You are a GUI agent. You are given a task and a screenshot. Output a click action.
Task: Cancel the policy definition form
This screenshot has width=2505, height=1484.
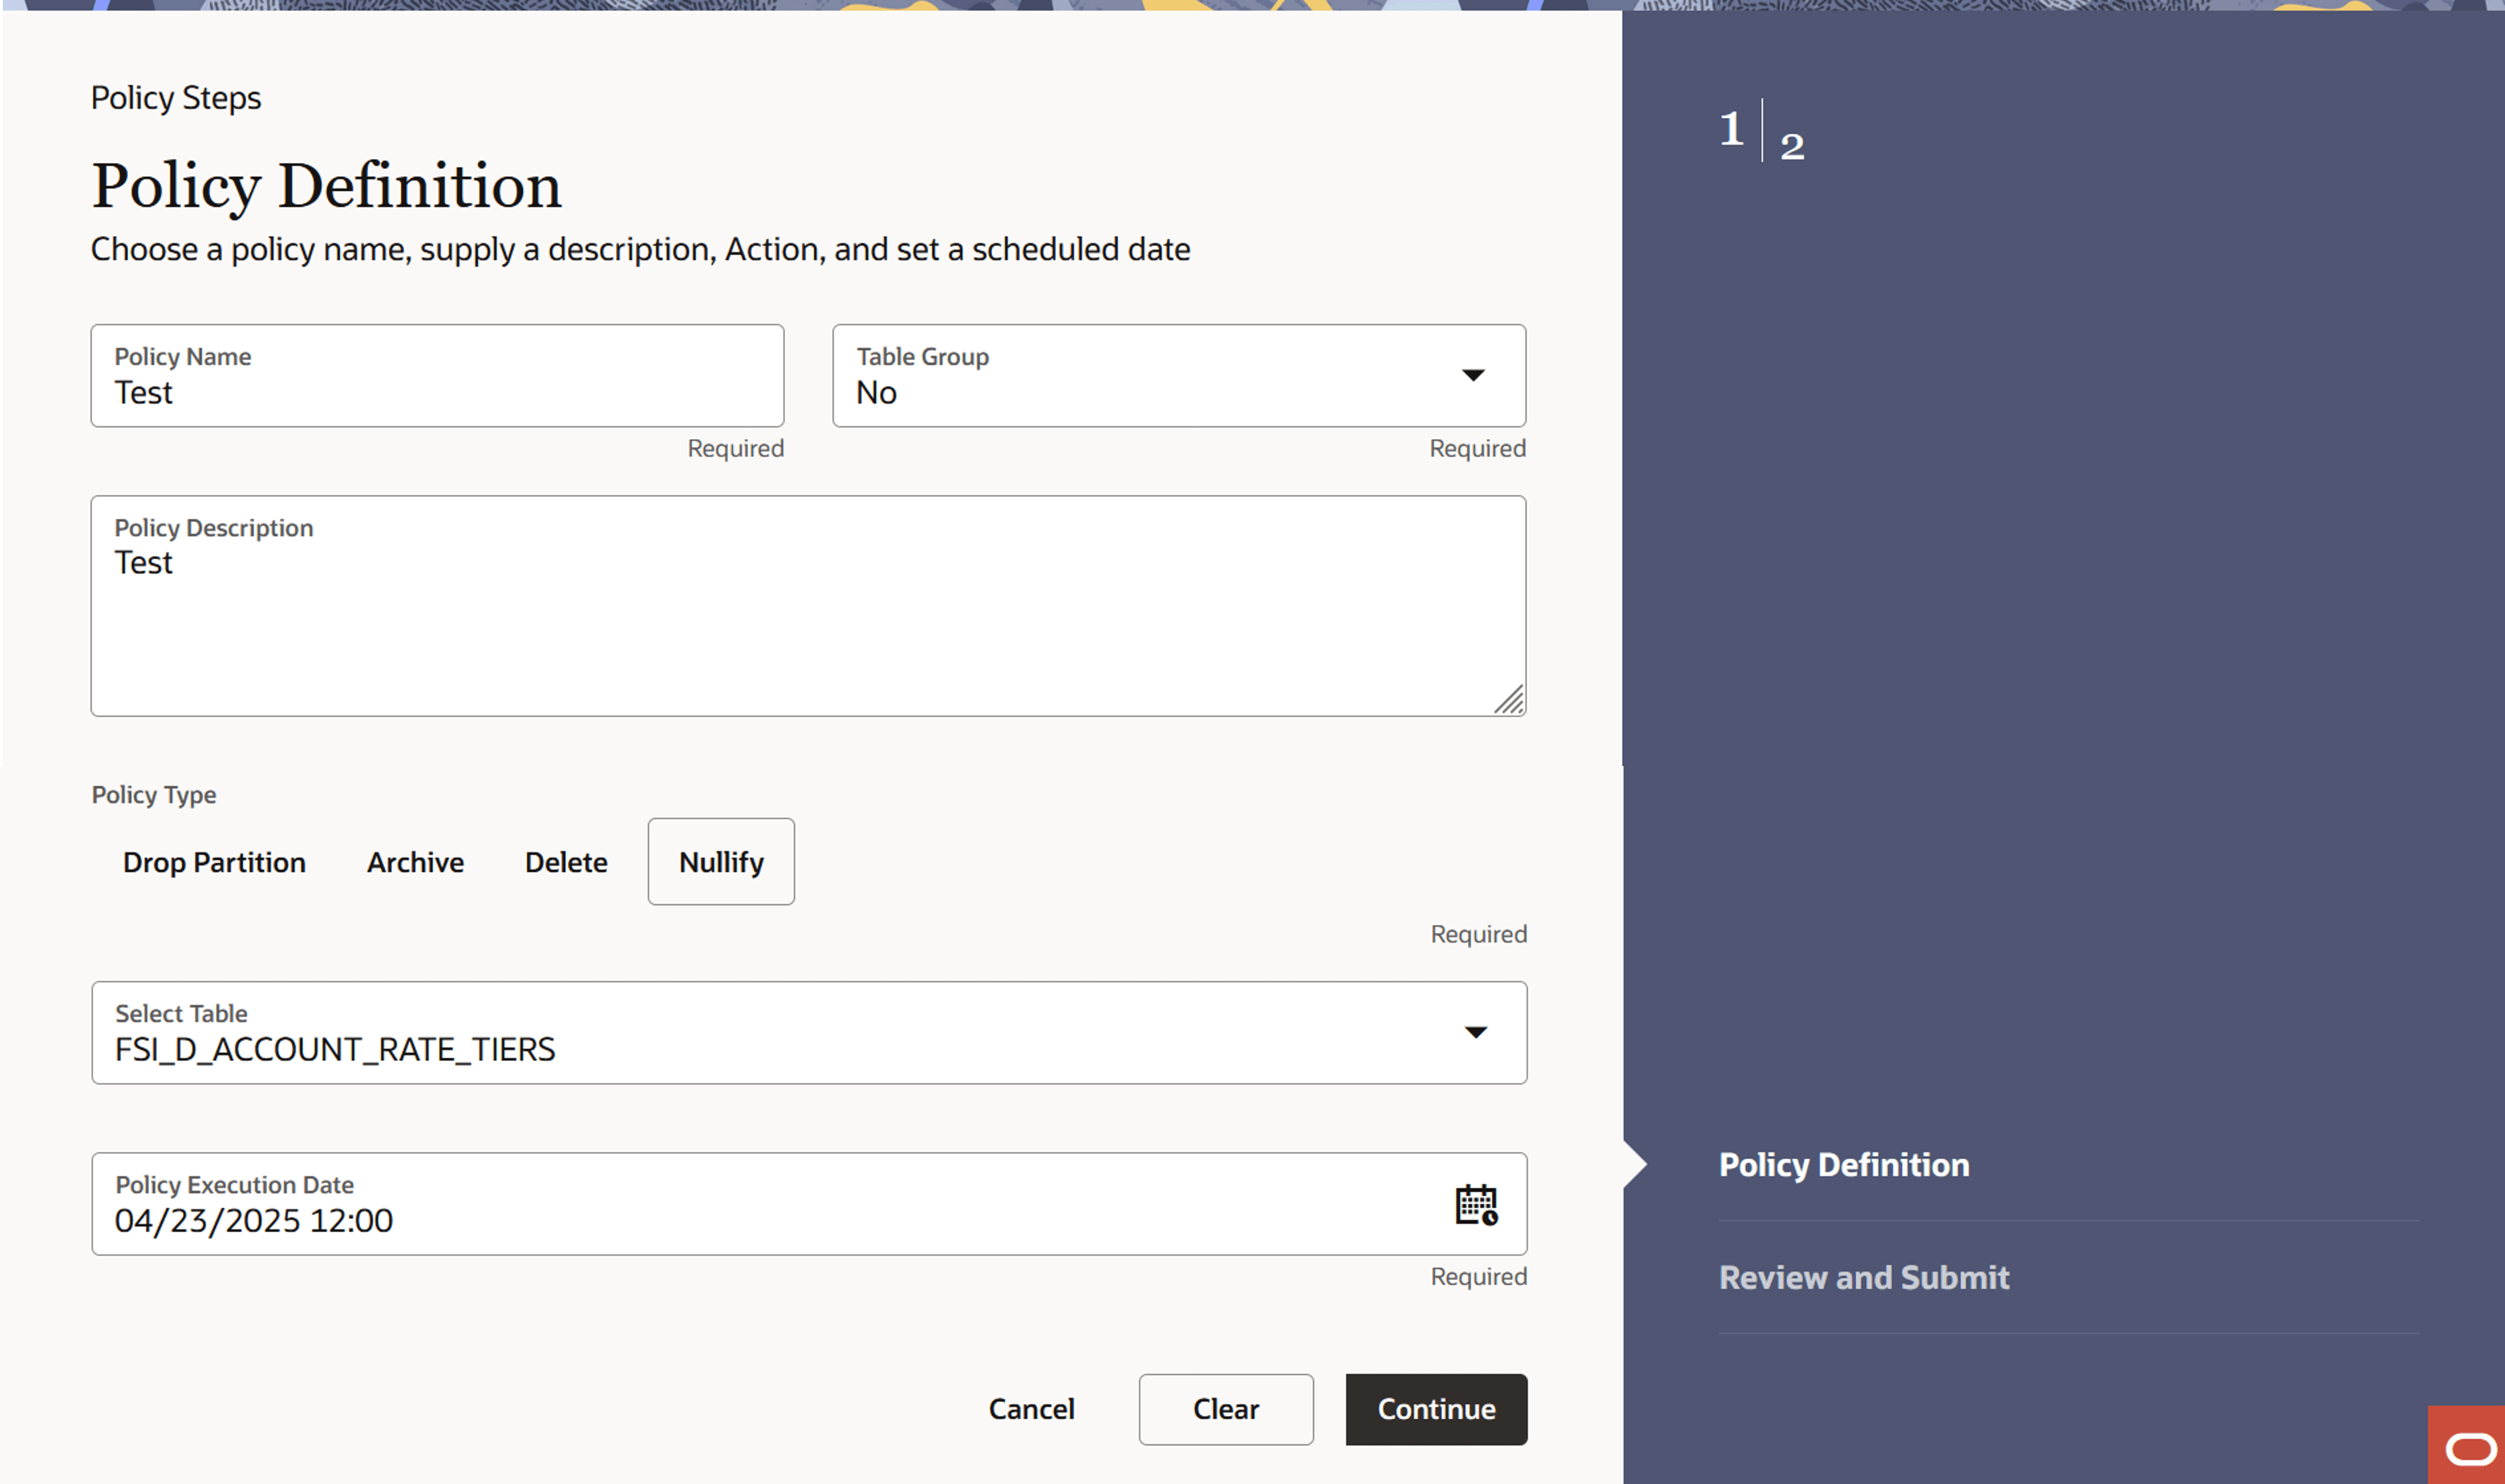click(x=1031, y=1409)
